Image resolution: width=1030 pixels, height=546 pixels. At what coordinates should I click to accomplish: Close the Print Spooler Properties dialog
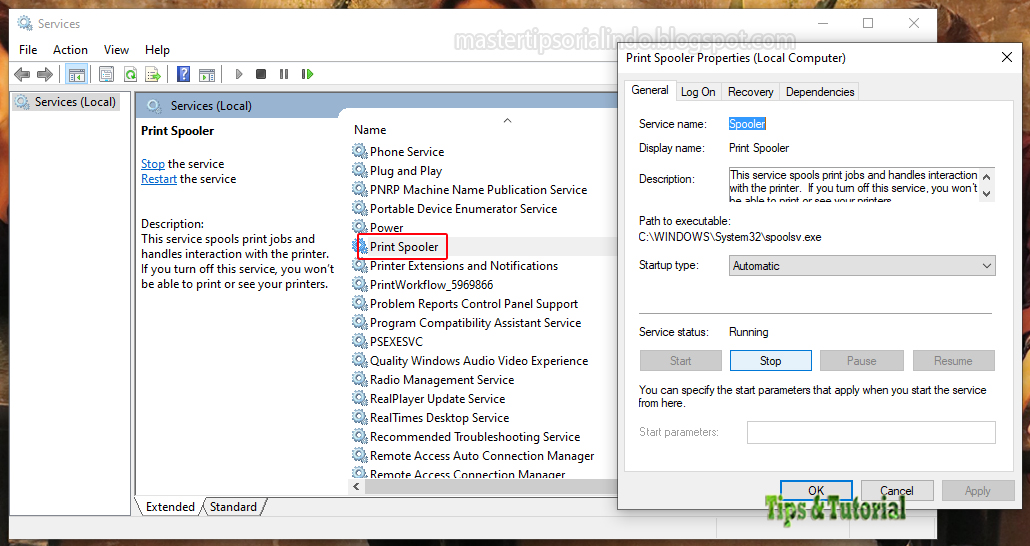[x=1006, y=57]
